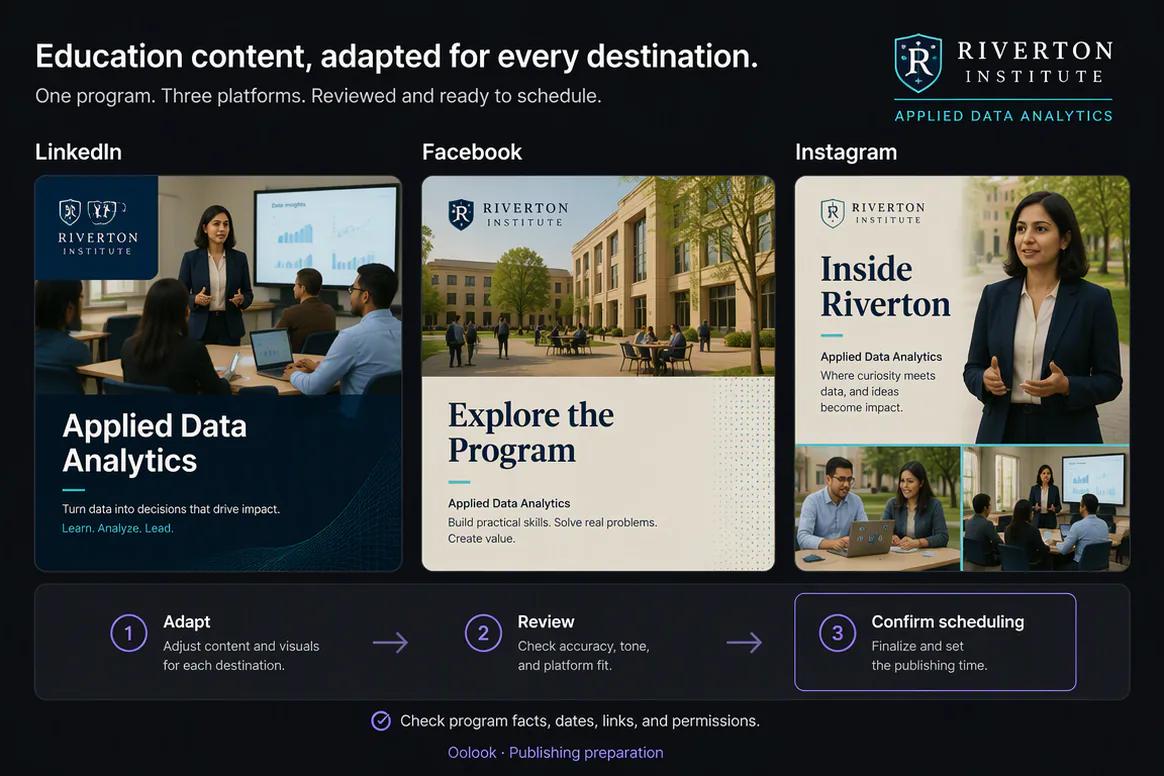Click Turn data into decisions that drive impact
The width and height of the screenshot is (1164, 776).
tap(171, 509)
